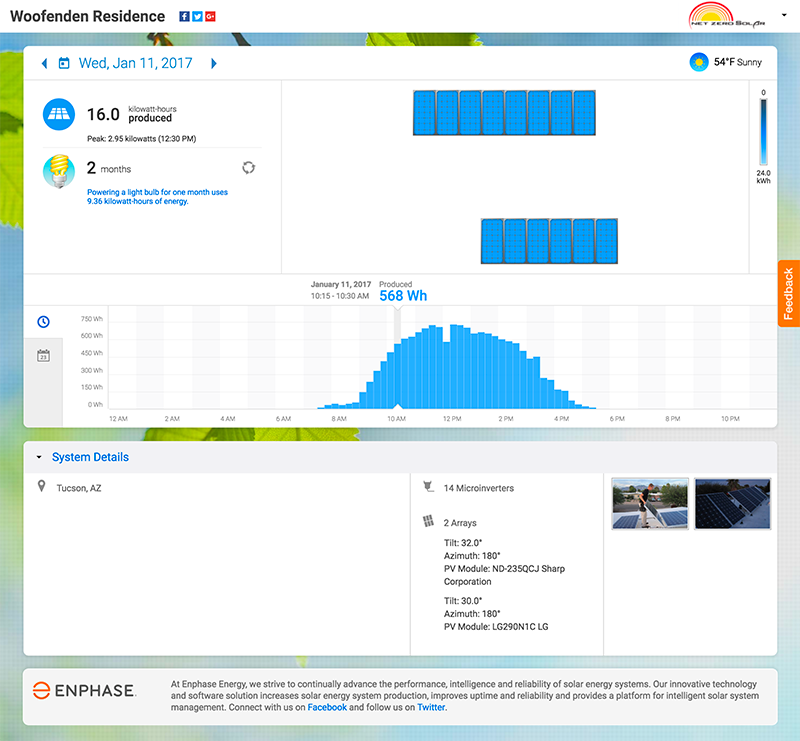Click the Enphase logo in footer
Viewport: 800px width, 741px height.
click(x=84, y=690)
